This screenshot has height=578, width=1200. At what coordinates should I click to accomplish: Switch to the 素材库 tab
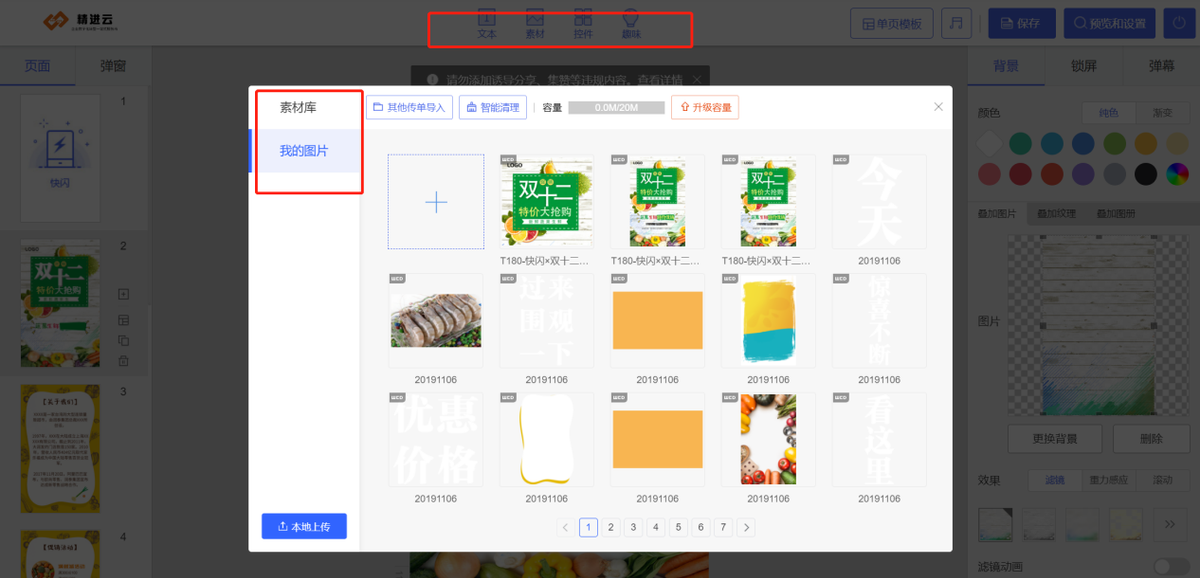(x=298, y=107)
